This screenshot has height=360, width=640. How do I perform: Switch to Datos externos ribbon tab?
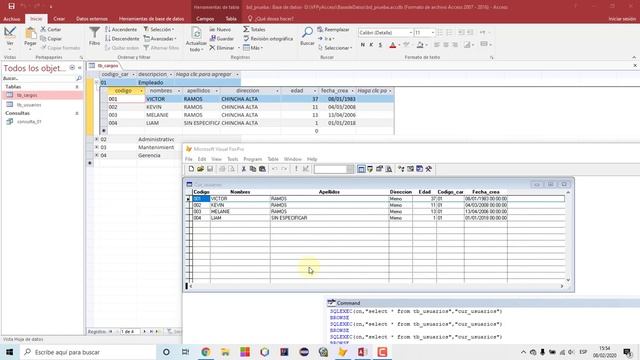pos(92,19)
